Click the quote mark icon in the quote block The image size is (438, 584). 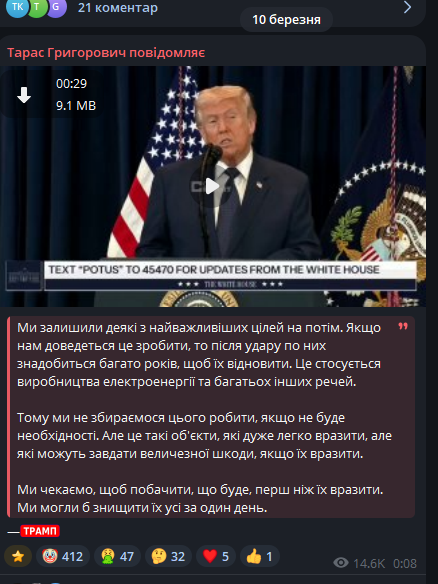(403, 326)
